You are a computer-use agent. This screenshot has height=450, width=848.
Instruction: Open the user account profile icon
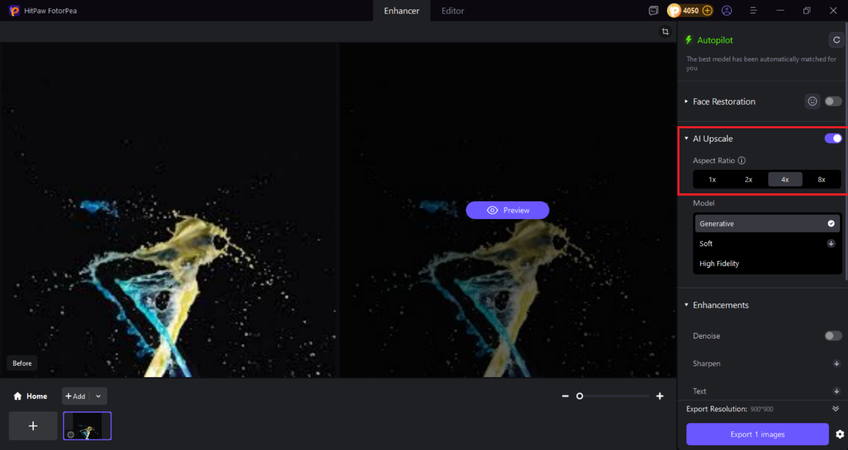coord(727,11)
